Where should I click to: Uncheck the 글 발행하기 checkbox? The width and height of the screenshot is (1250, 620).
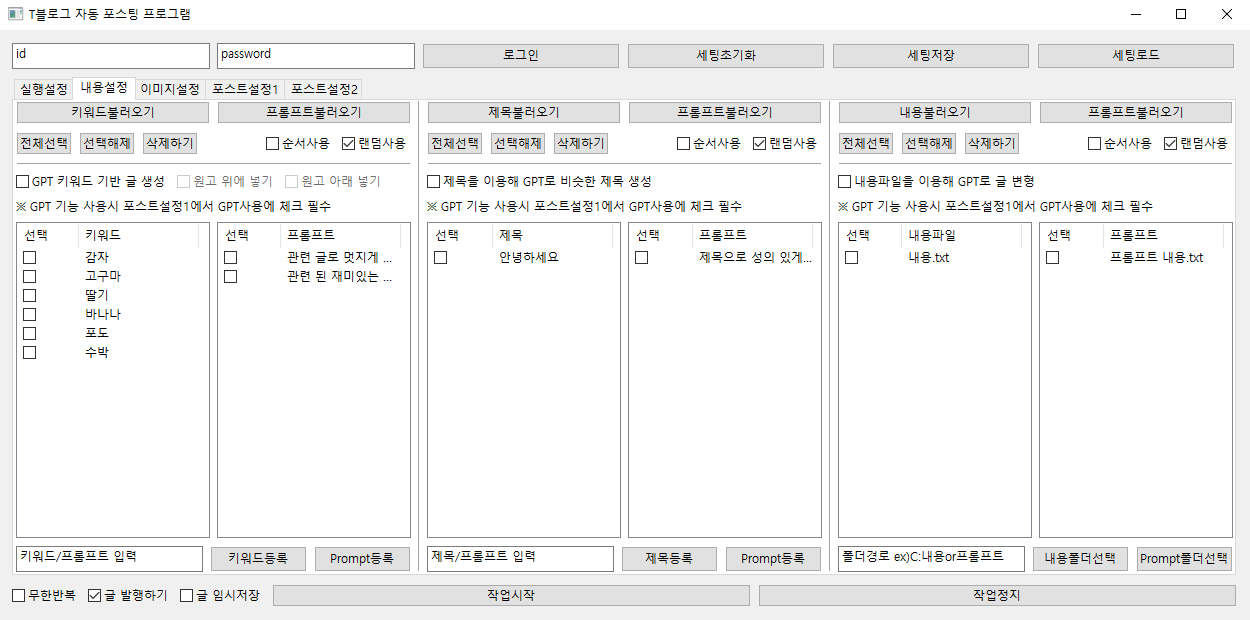(x=95, y=596)
